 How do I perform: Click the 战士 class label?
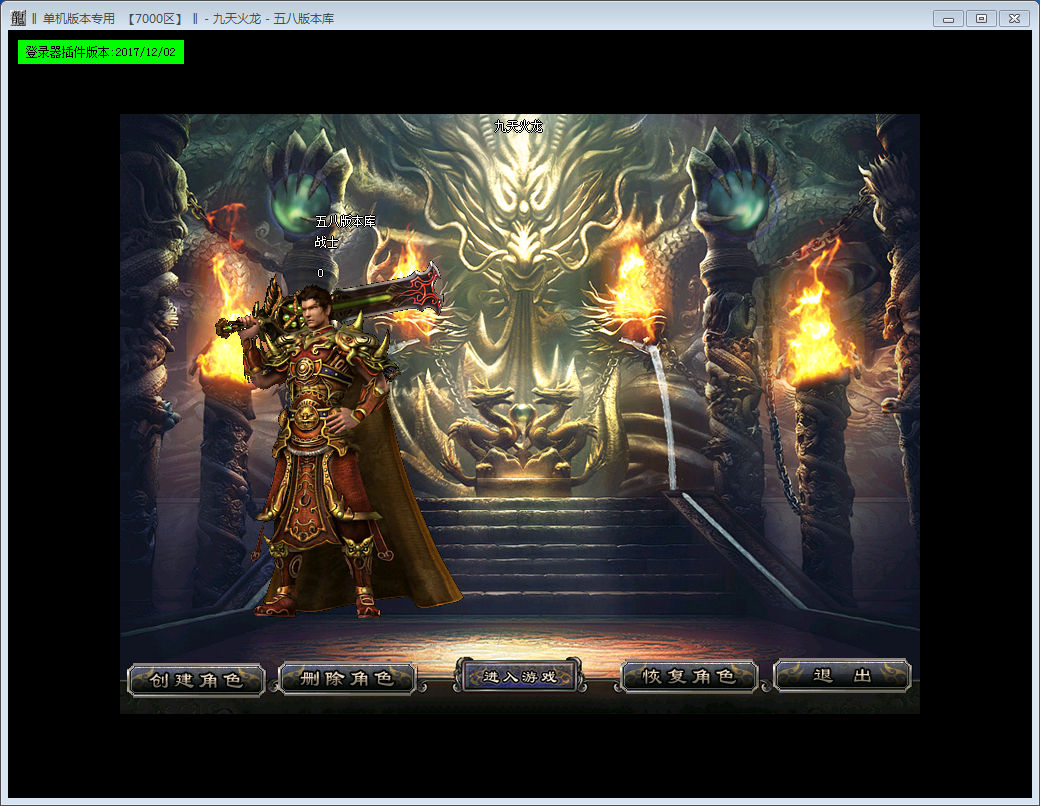point(326,243)
